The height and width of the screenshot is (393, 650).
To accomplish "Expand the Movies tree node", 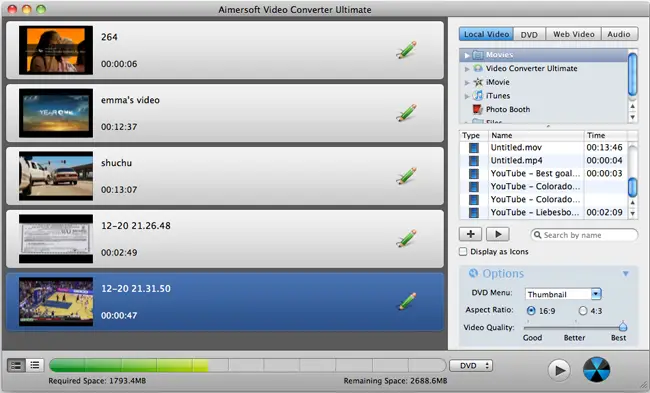I will point(467,55).
